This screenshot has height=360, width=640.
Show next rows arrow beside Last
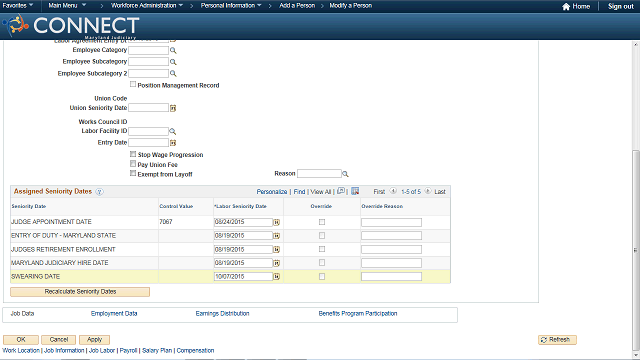tap(428, 191)
